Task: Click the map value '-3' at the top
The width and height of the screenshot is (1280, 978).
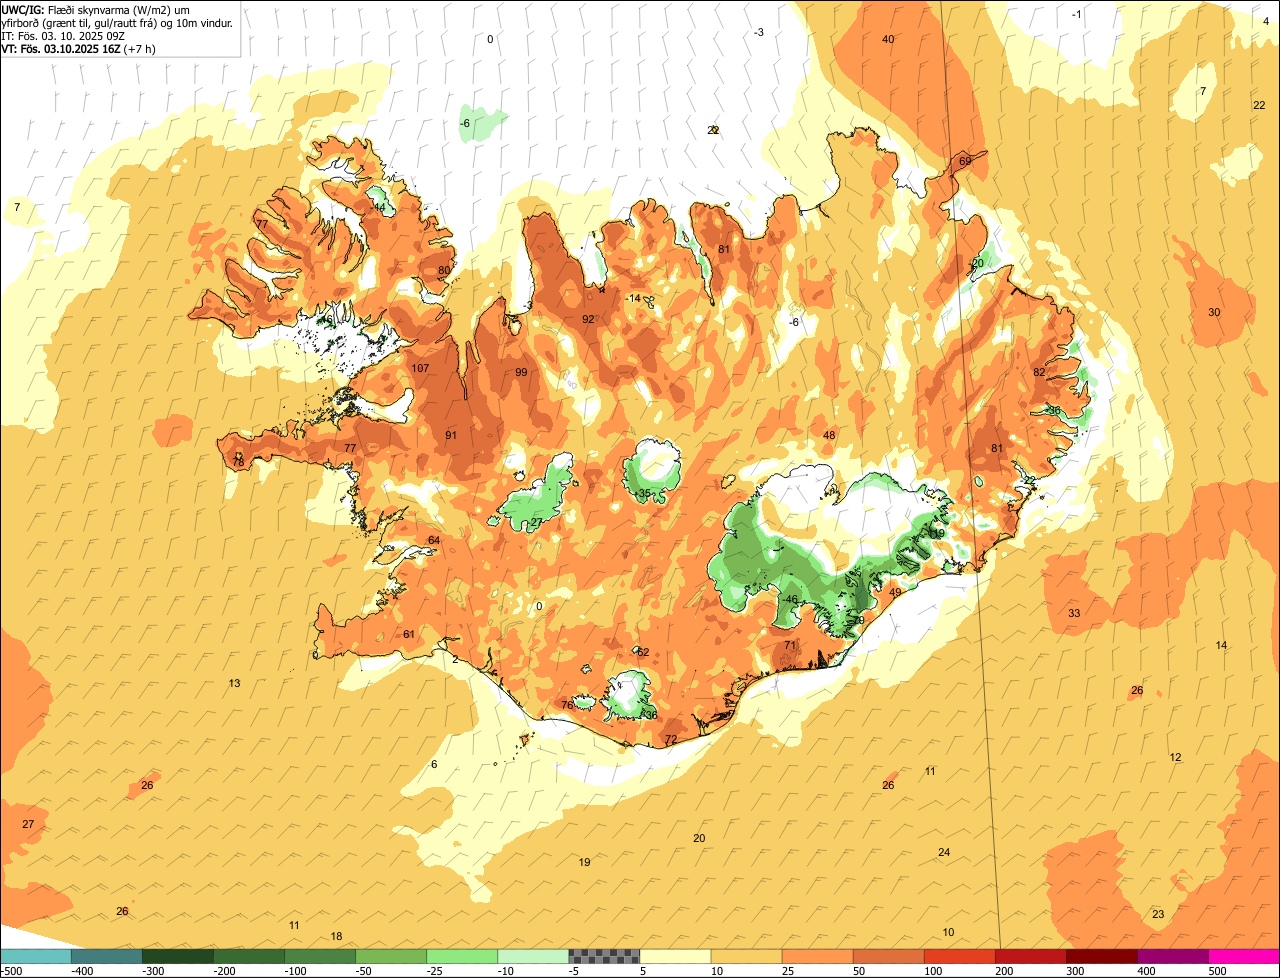Action: (x=759, y=32)
